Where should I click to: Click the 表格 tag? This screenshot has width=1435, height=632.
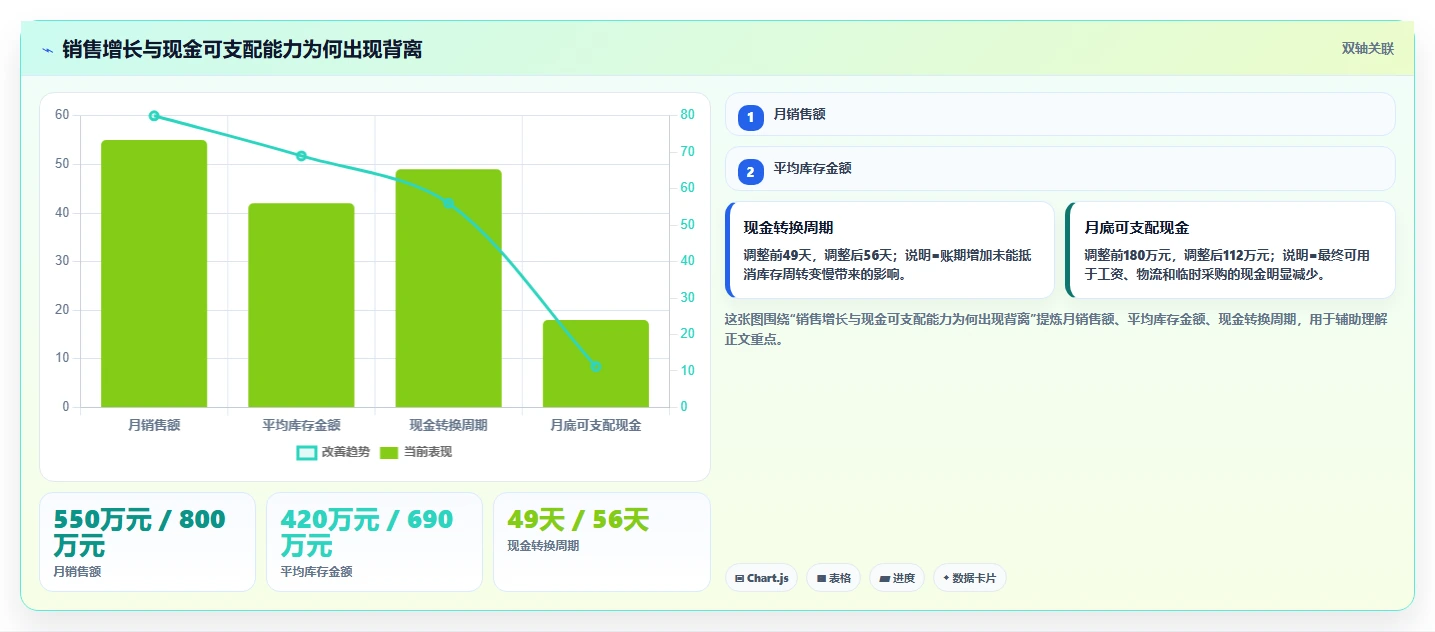833,578
